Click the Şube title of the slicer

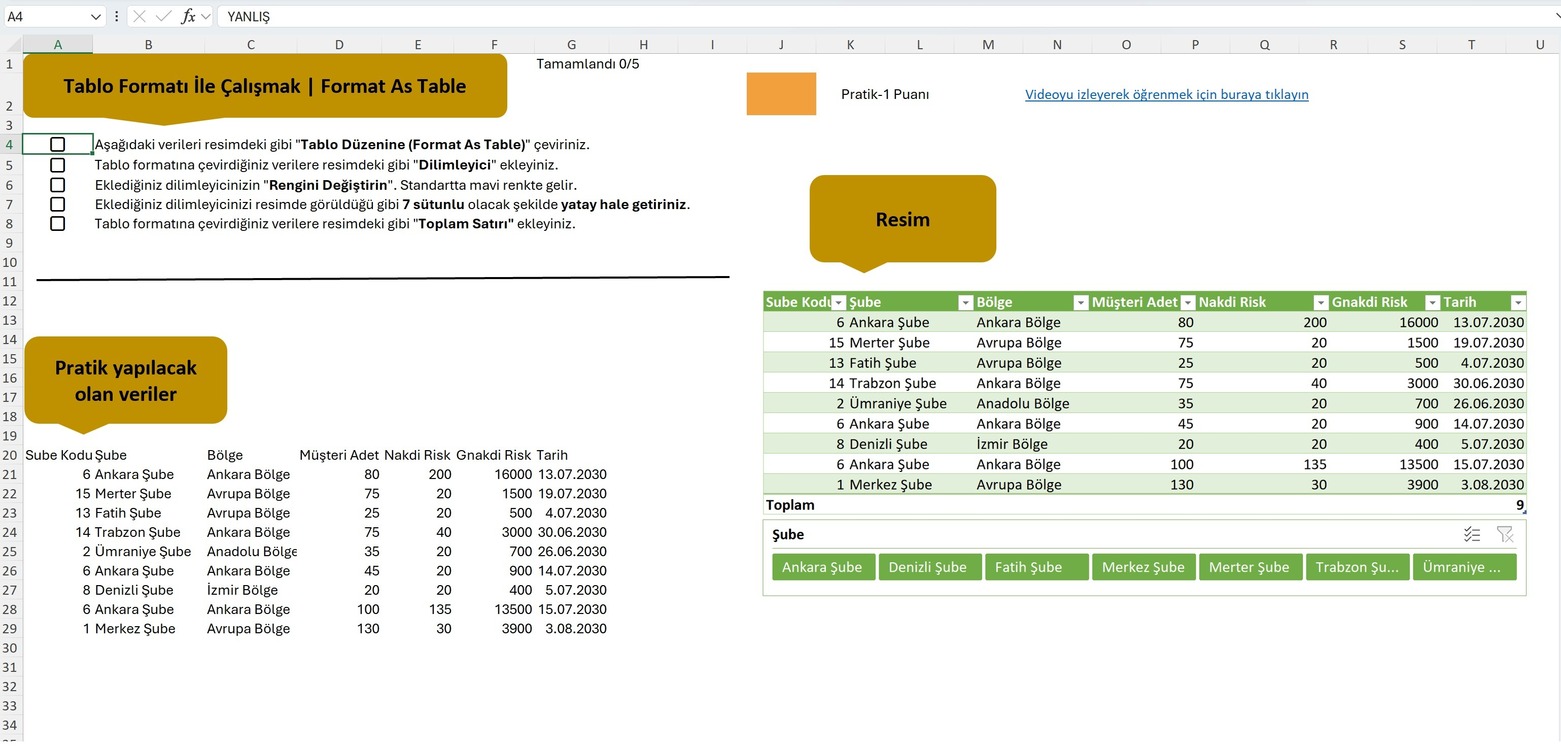tap(788, 535)
